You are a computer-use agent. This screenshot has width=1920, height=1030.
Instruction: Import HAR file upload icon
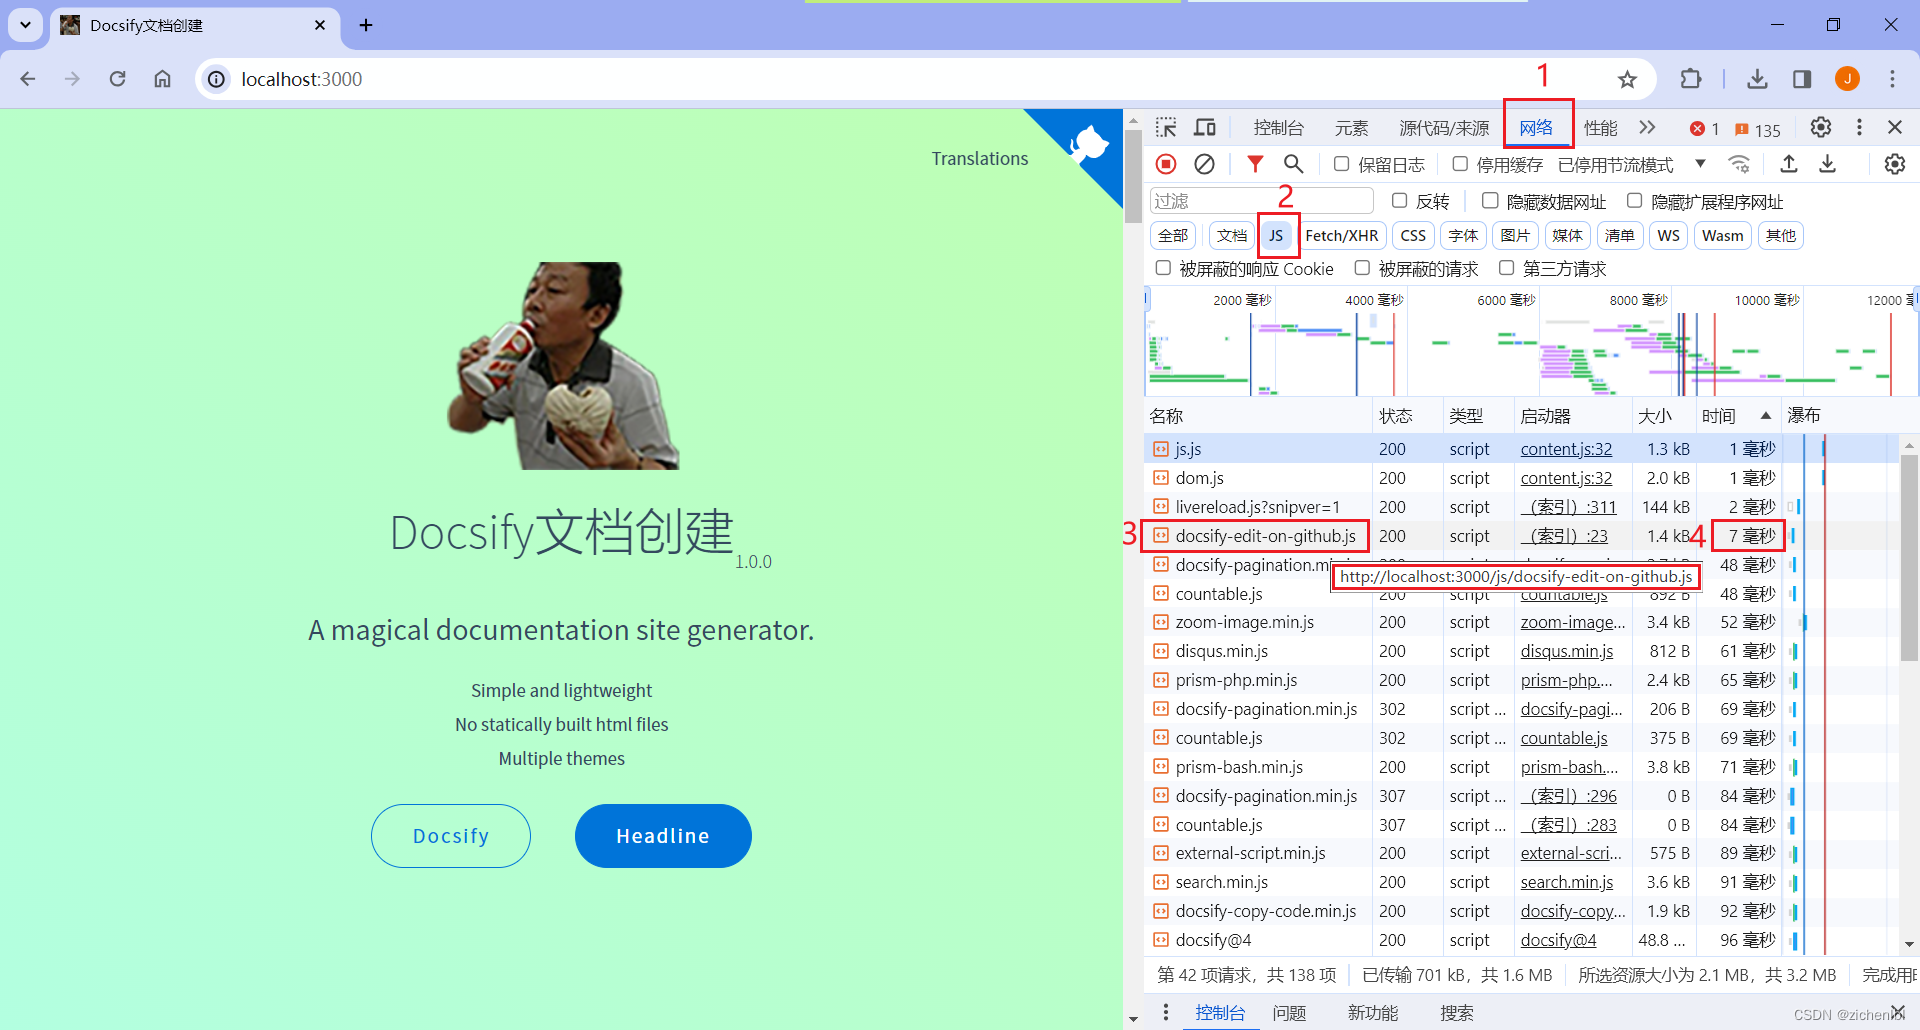point(1789,164)
